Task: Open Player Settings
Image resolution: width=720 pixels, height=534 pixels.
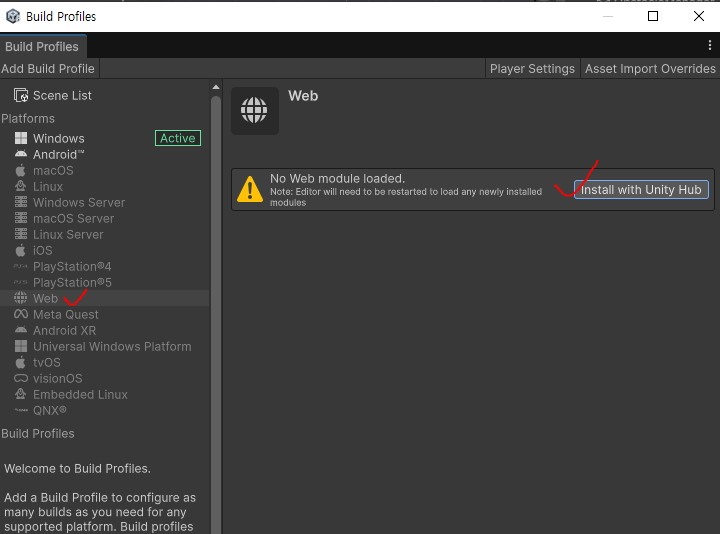Action: [532, 68]
